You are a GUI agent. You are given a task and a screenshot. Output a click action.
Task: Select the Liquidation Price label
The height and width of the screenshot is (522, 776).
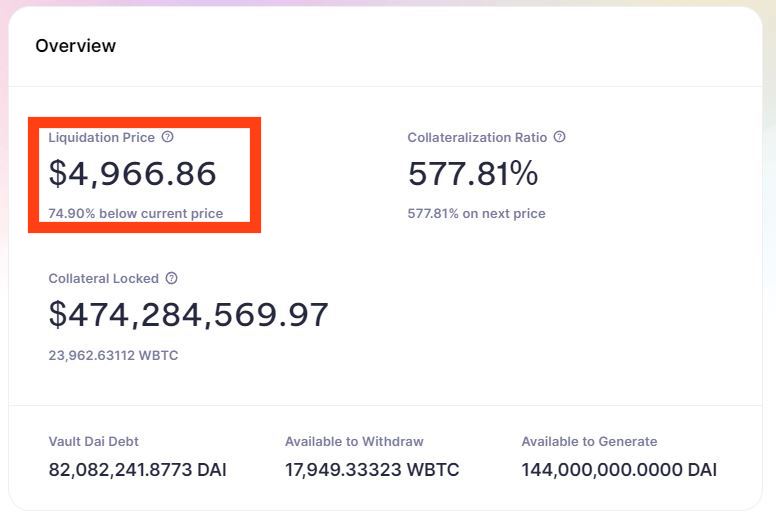click(x=101, y=137)
